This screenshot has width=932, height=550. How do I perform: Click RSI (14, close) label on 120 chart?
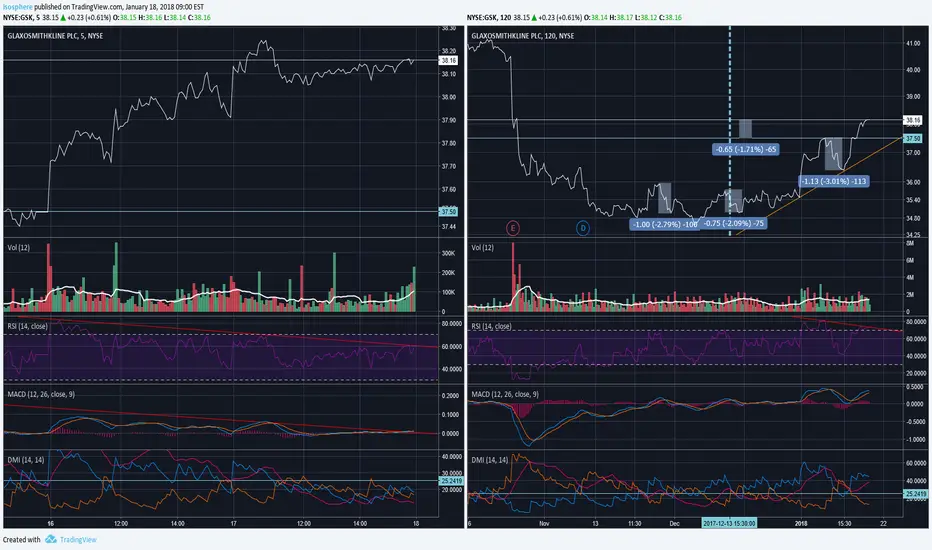tap(492, 326)
